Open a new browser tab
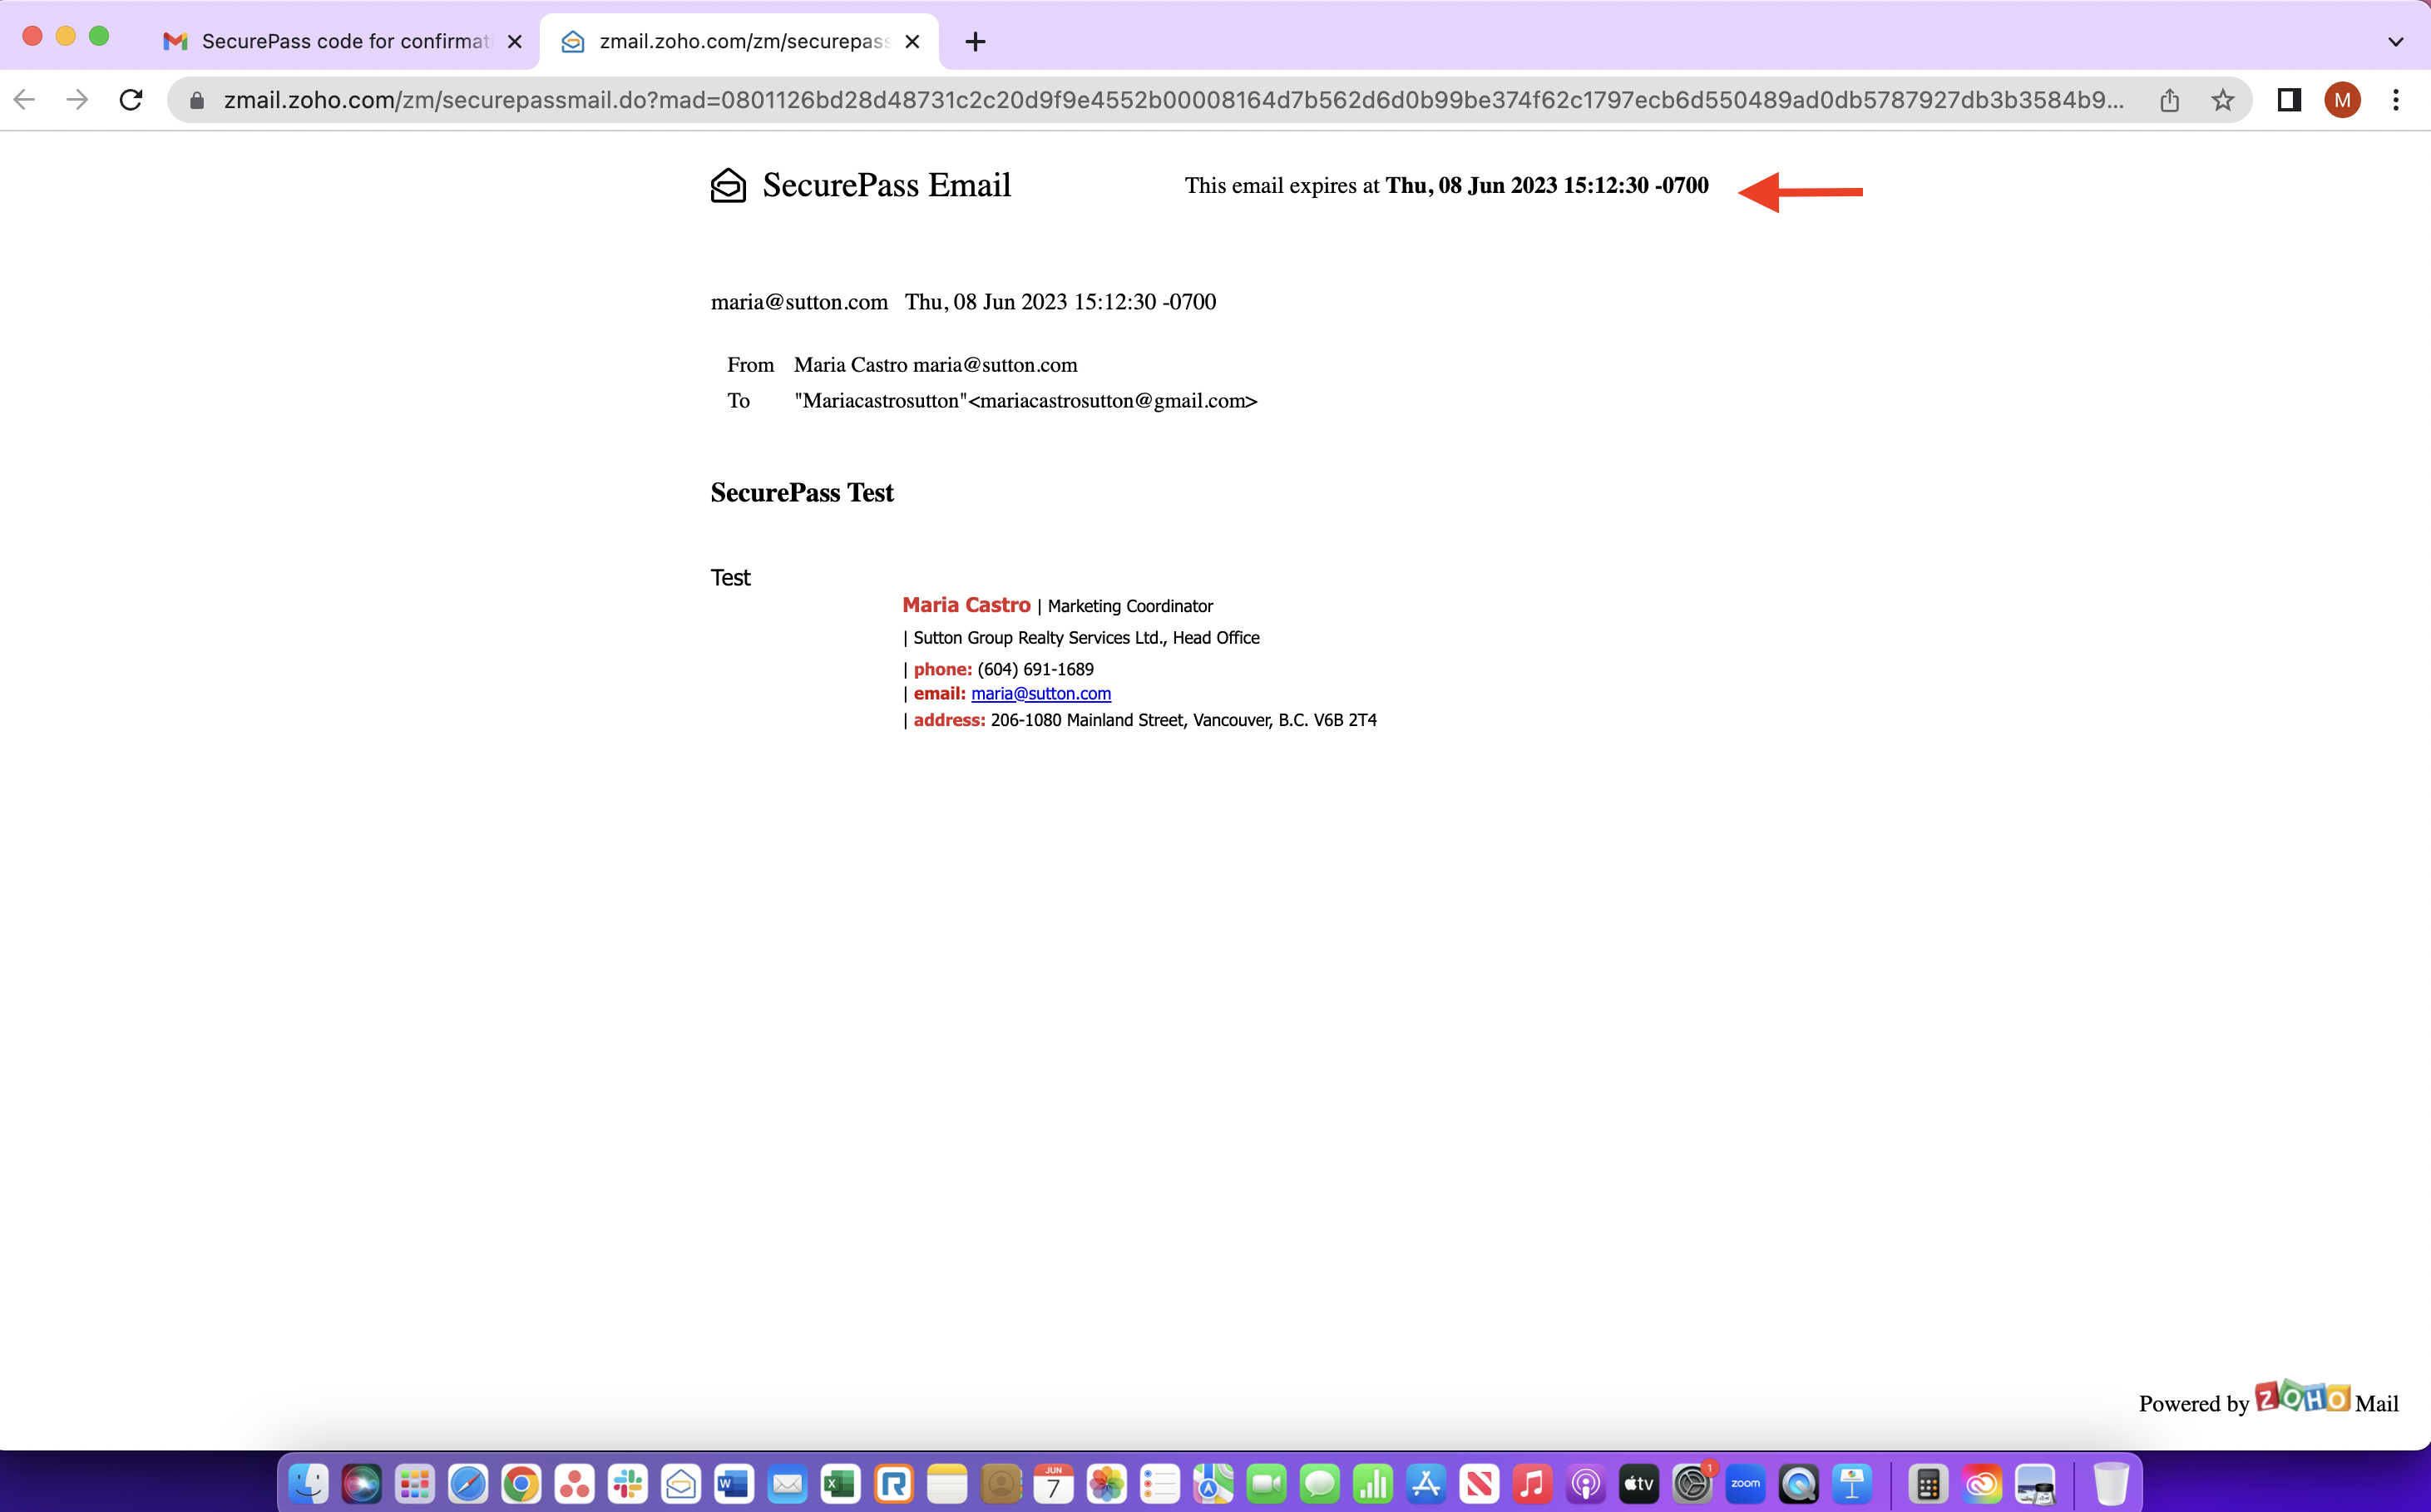Screen dimensions: 2431x1512 click(x=975, y=41)
